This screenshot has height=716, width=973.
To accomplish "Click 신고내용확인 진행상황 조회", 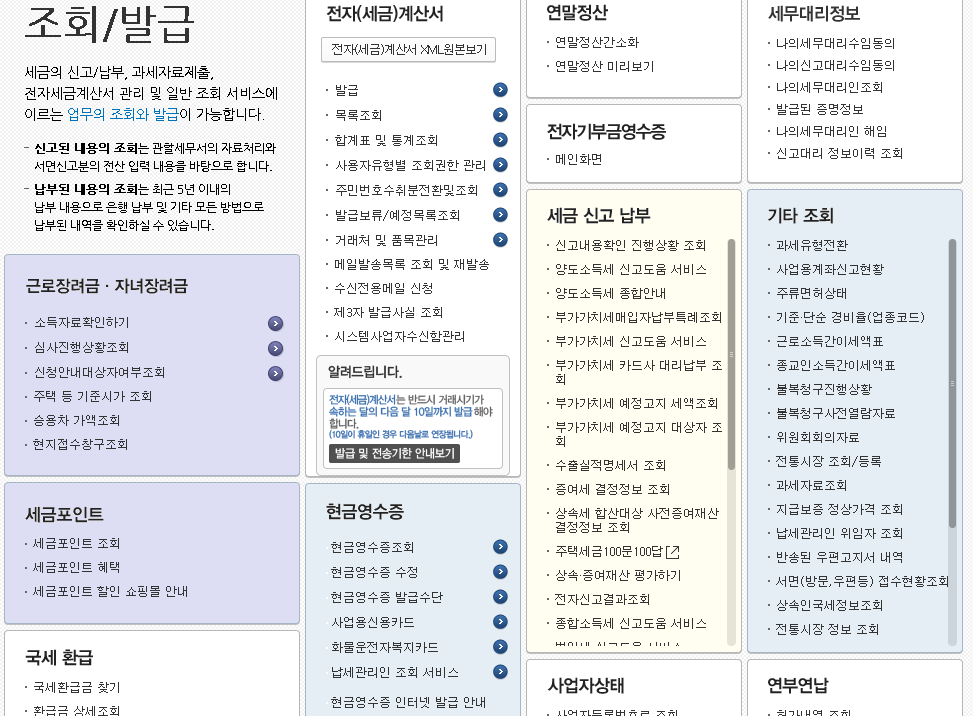I will coord(630,245).
